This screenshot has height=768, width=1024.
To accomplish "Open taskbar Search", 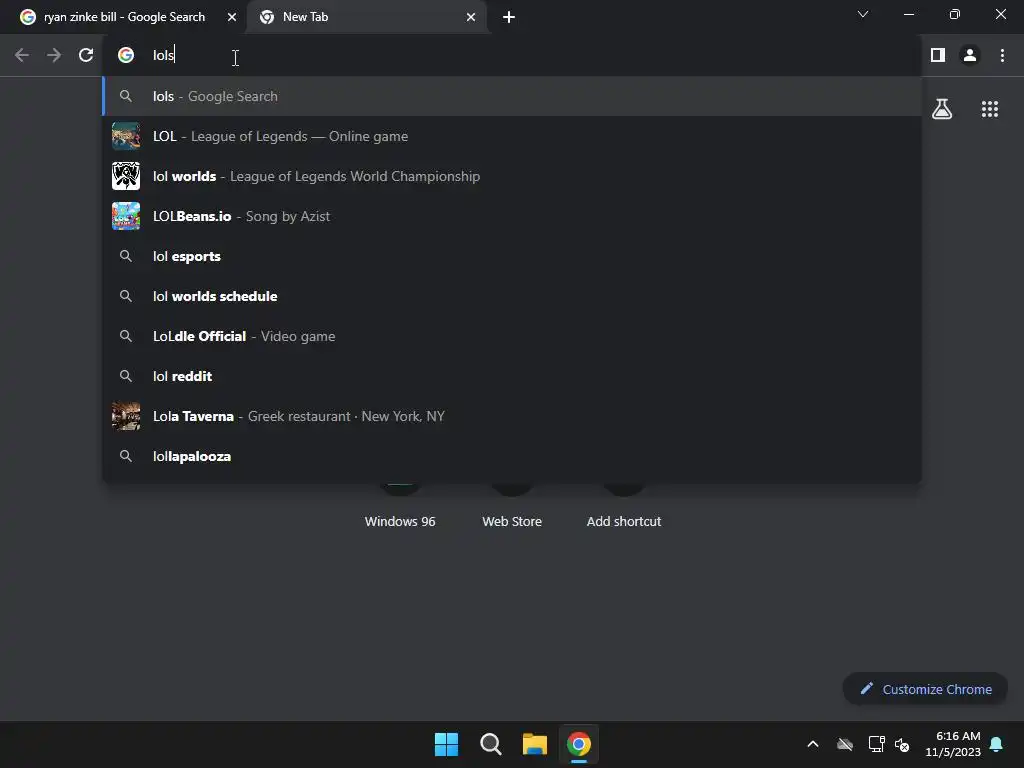I will click(490, 744).
